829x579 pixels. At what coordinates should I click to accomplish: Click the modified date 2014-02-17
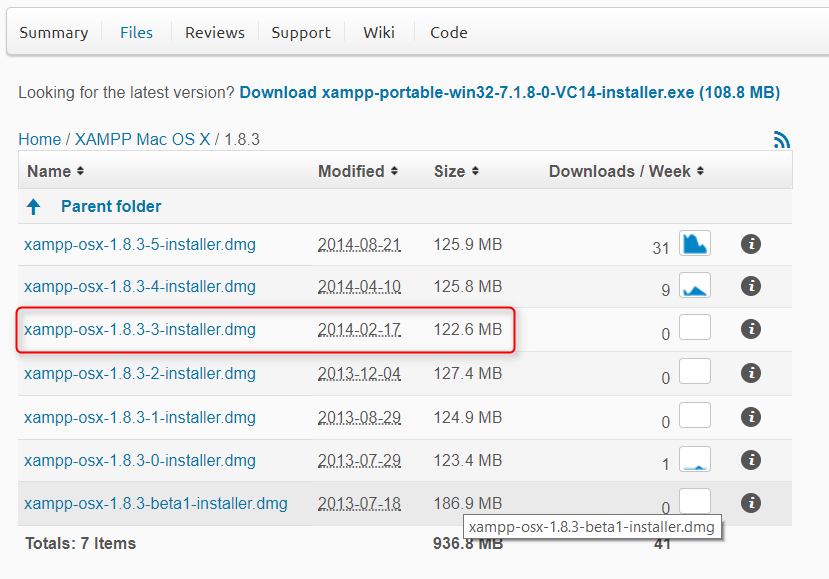click(x=359, y=329)
